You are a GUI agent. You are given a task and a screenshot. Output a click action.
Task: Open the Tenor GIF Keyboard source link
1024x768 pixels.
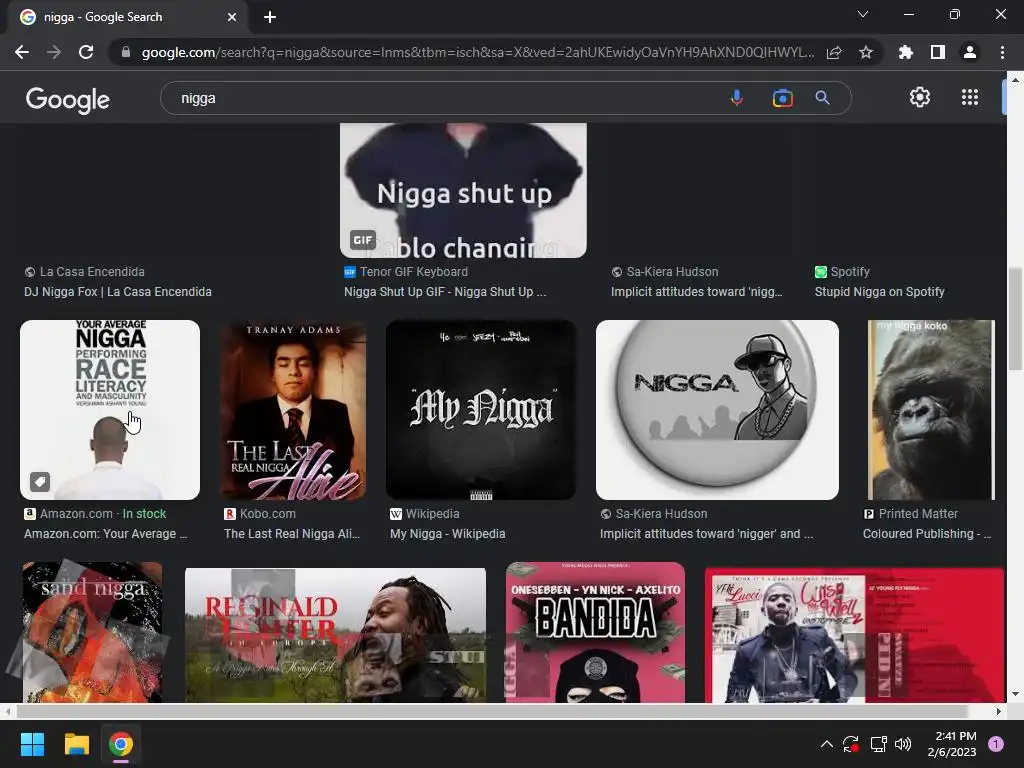tap(406, 272)
